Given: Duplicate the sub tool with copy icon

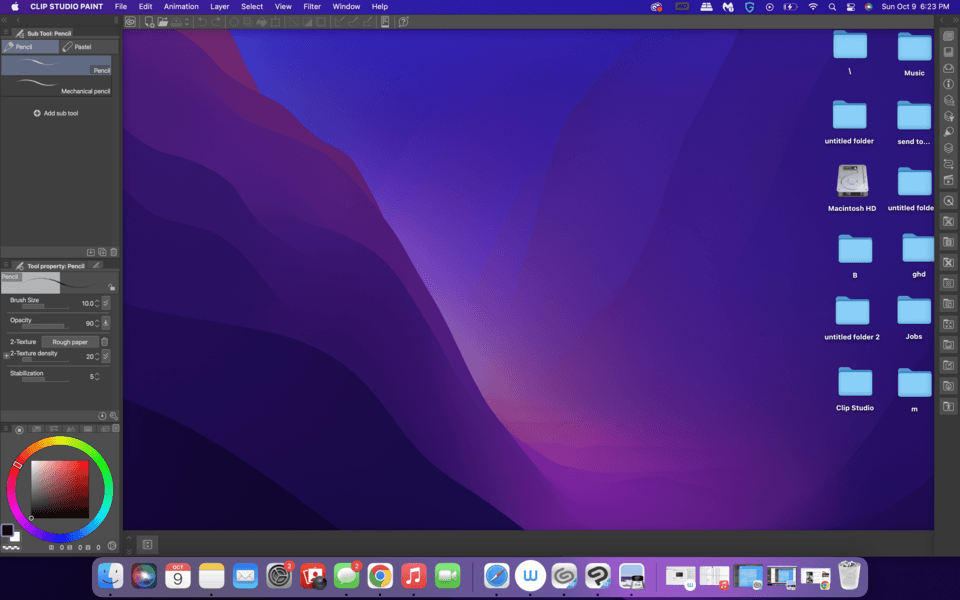Looking at the screenshot, I should [102, 252].
